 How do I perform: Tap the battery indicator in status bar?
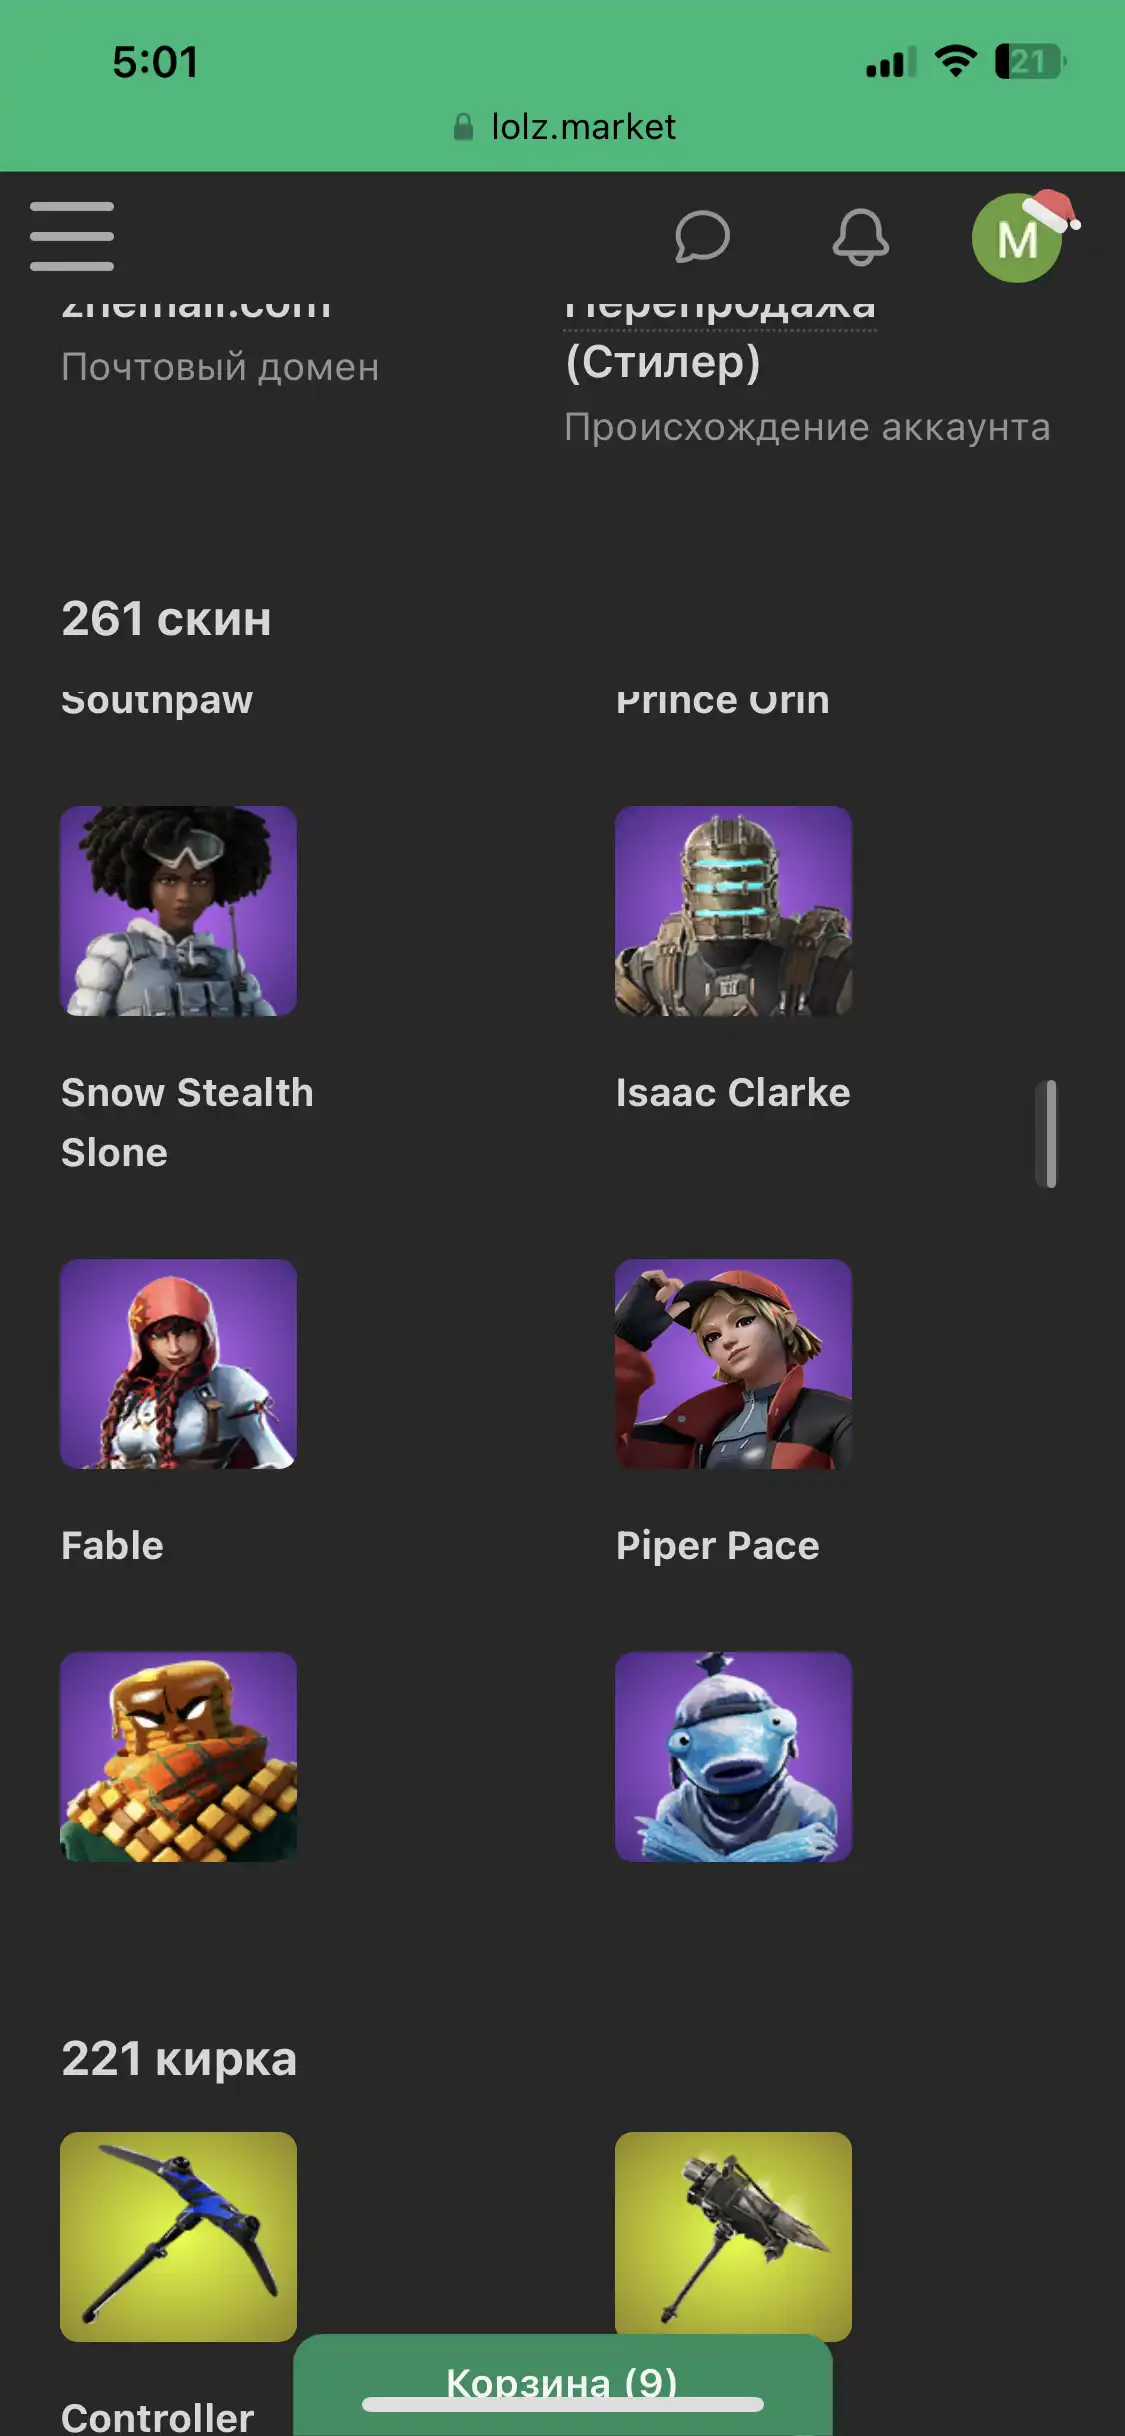pyautogui.click(x=1030, y=62)
